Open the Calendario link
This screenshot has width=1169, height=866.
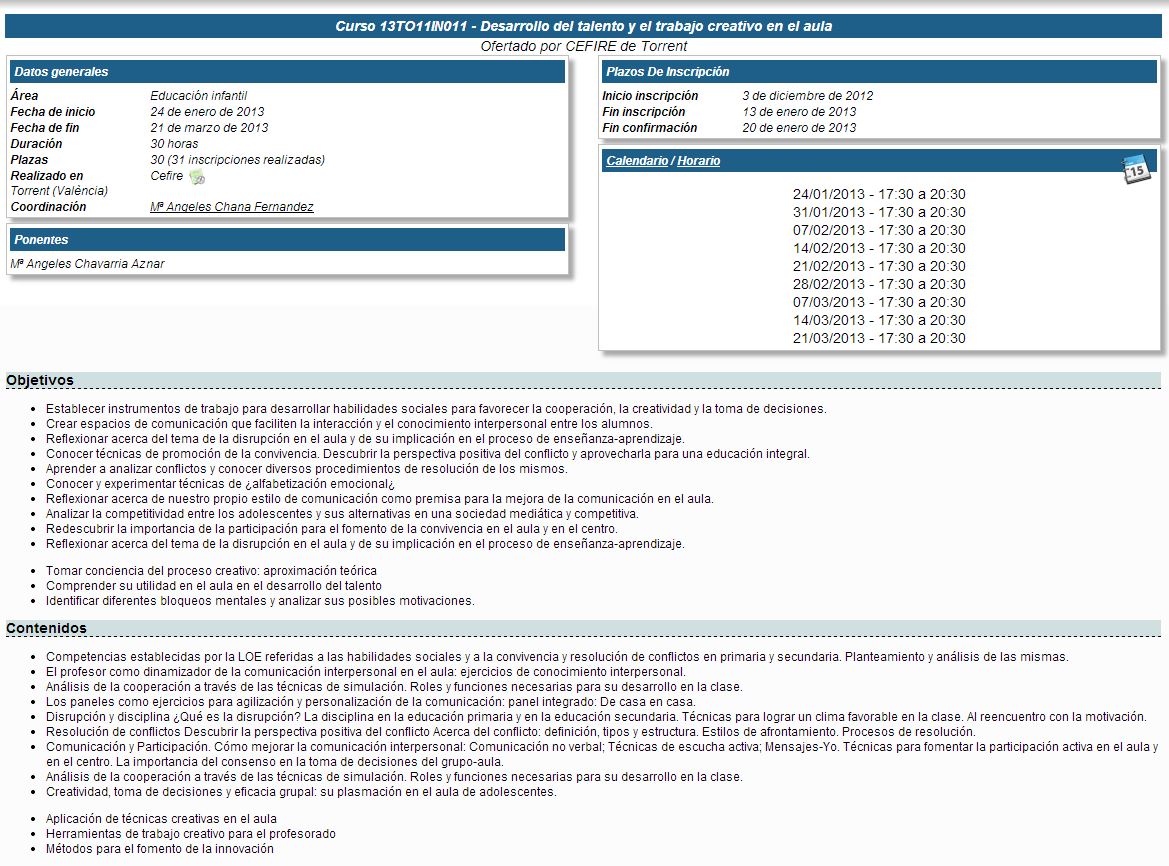tap(636, 161)
